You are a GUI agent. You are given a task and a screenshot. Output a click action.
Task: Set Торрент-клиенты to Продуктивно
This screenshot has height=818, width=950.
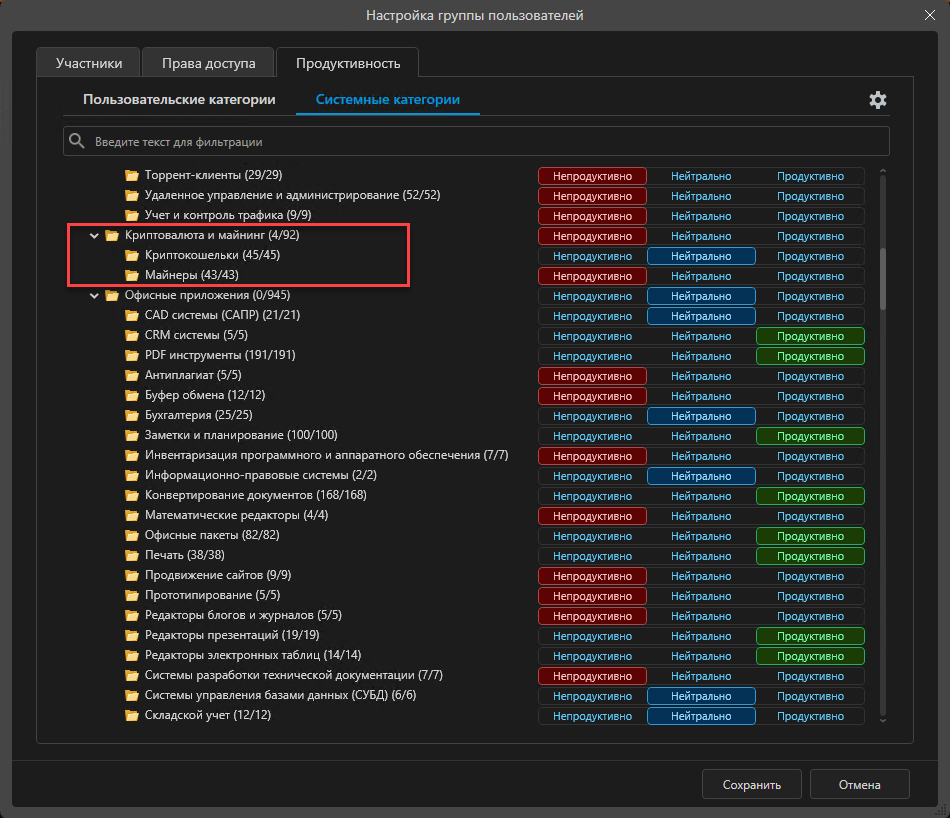tap(810, 176)
